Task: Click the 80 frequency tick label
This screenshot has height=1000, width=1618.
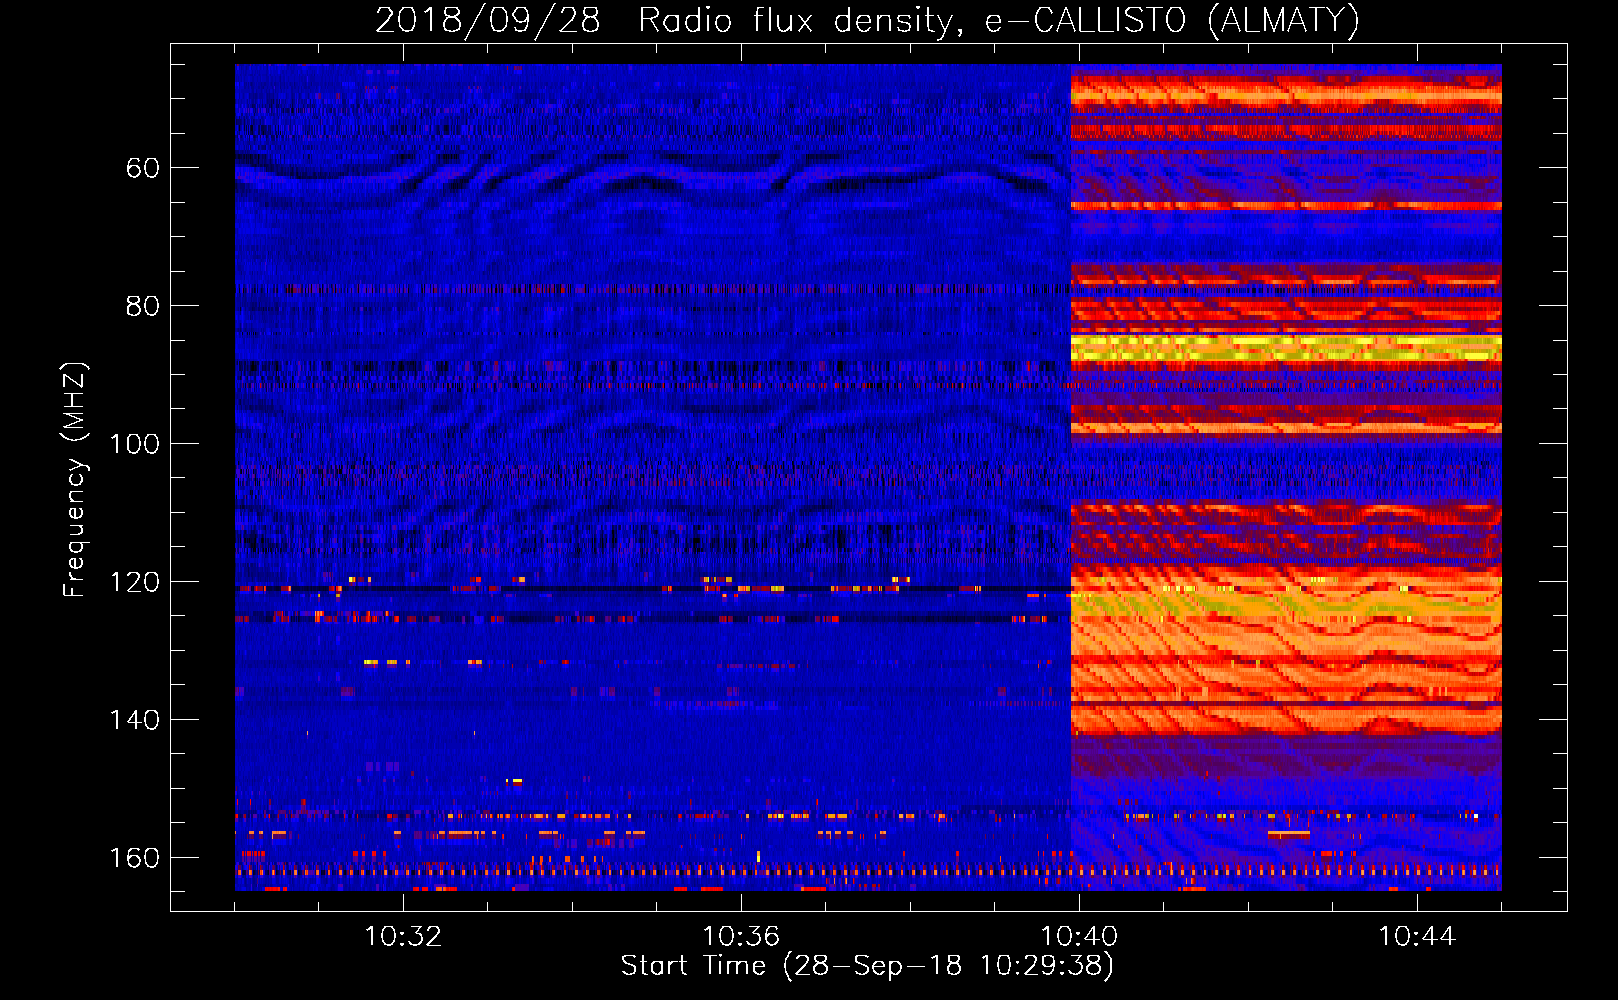Action: click(x=143, y=306)
